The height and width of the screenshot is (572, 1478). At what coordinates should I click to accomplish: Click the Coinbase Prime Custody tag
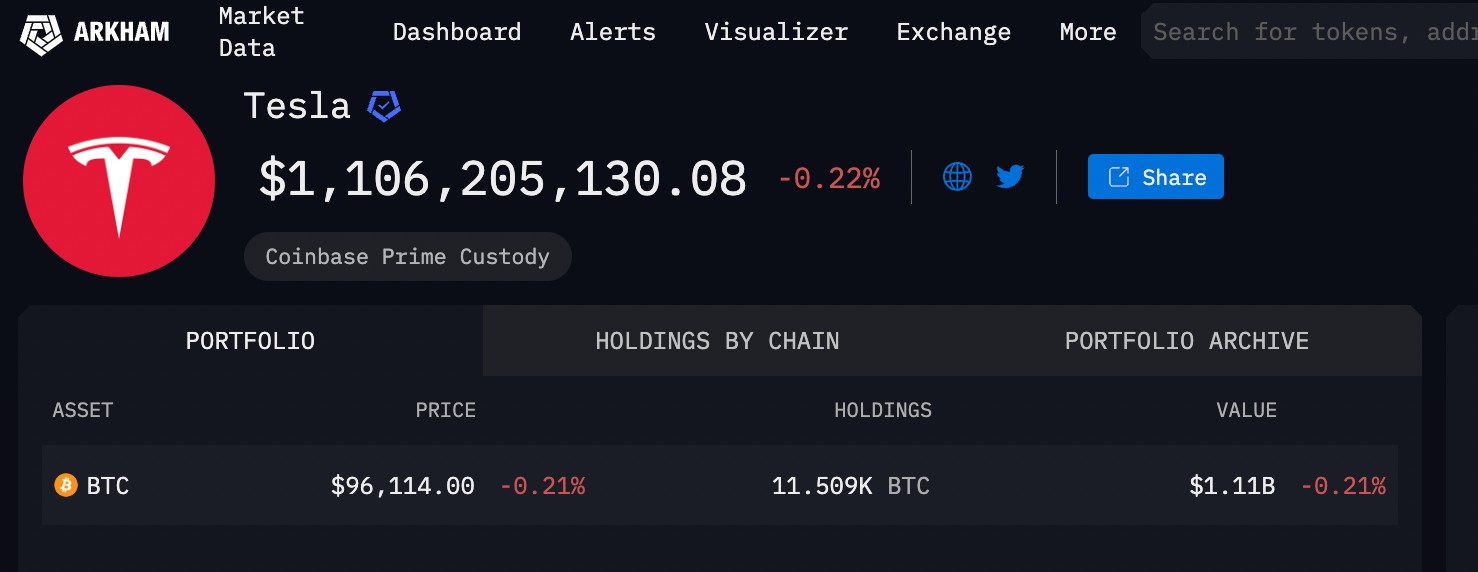408,257
